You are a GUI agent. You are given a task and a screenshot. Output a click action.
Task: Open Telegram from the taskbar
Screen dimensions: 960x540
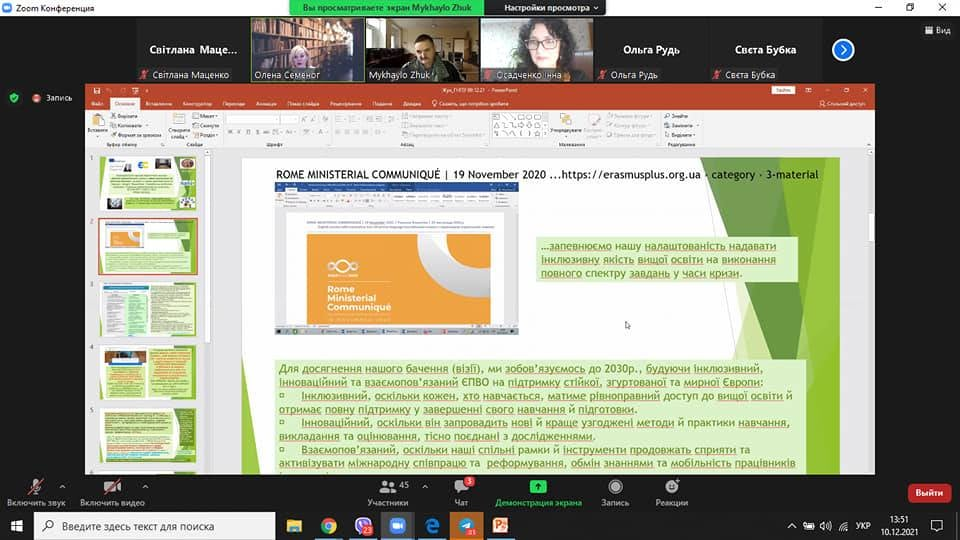pos(466,525)
